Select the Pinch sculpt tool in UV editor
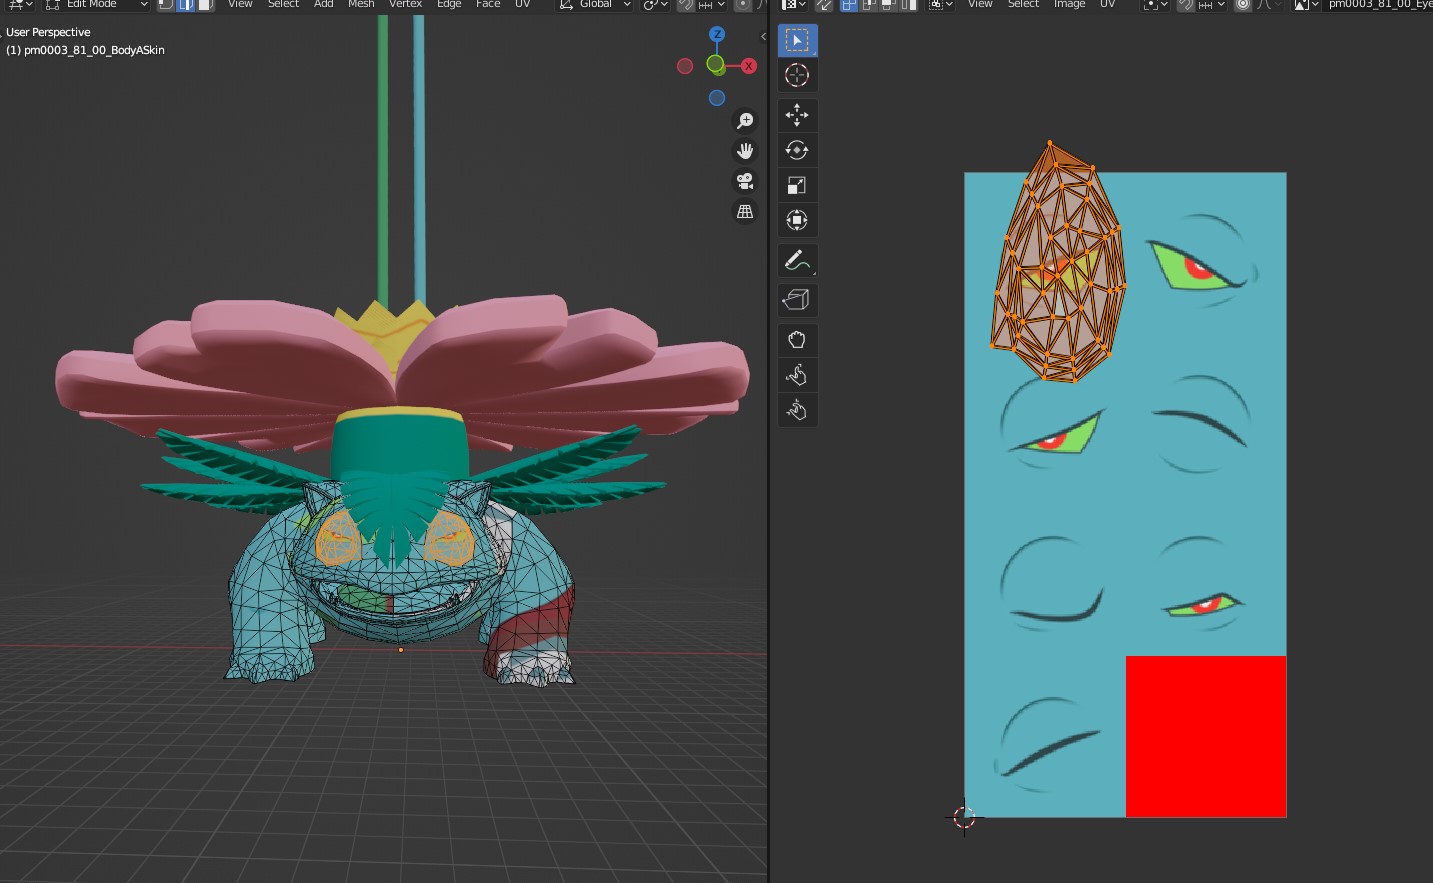 click(797, 410)
